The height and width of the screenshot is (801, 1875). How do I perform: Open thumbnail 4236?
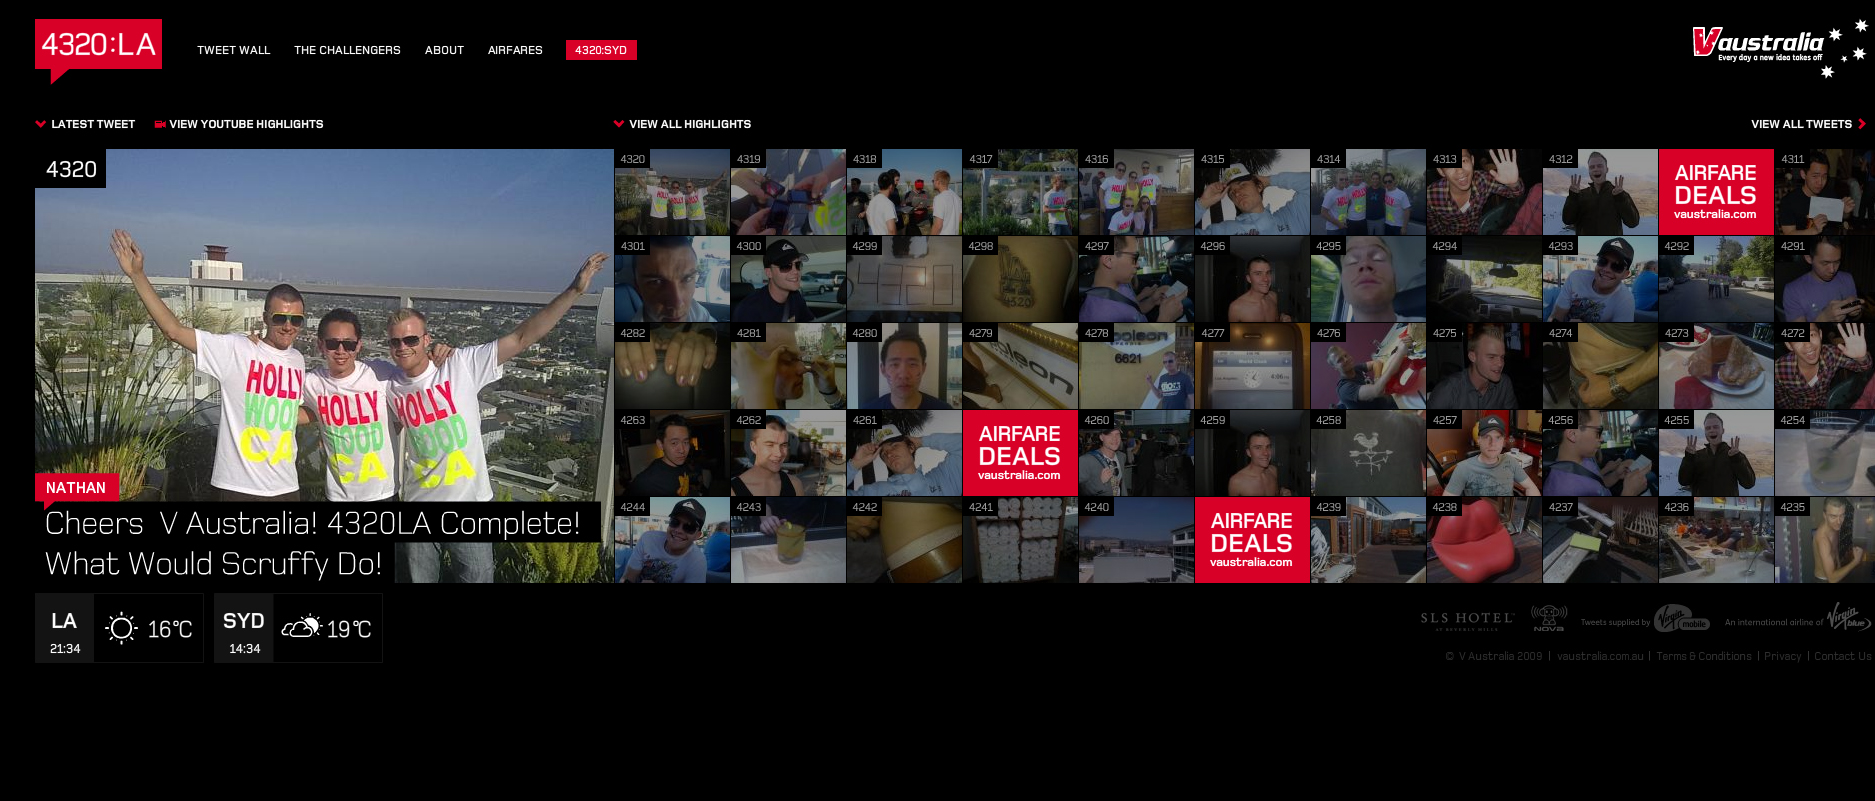(1716, 540)
